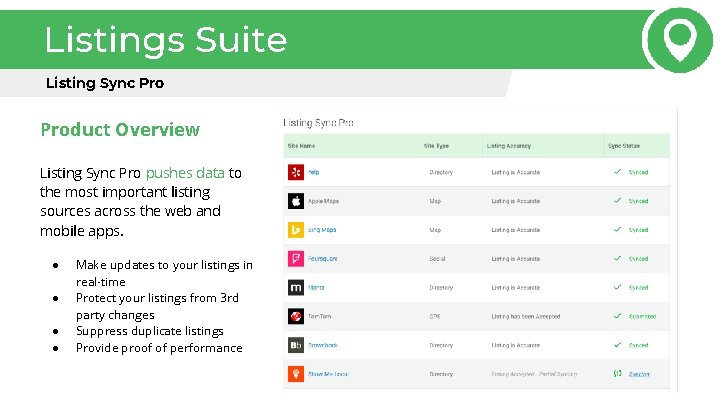The width and height of the screenshot is (720, 405).
Task: Click the Yelp logo icon
Action: (296, 172)
